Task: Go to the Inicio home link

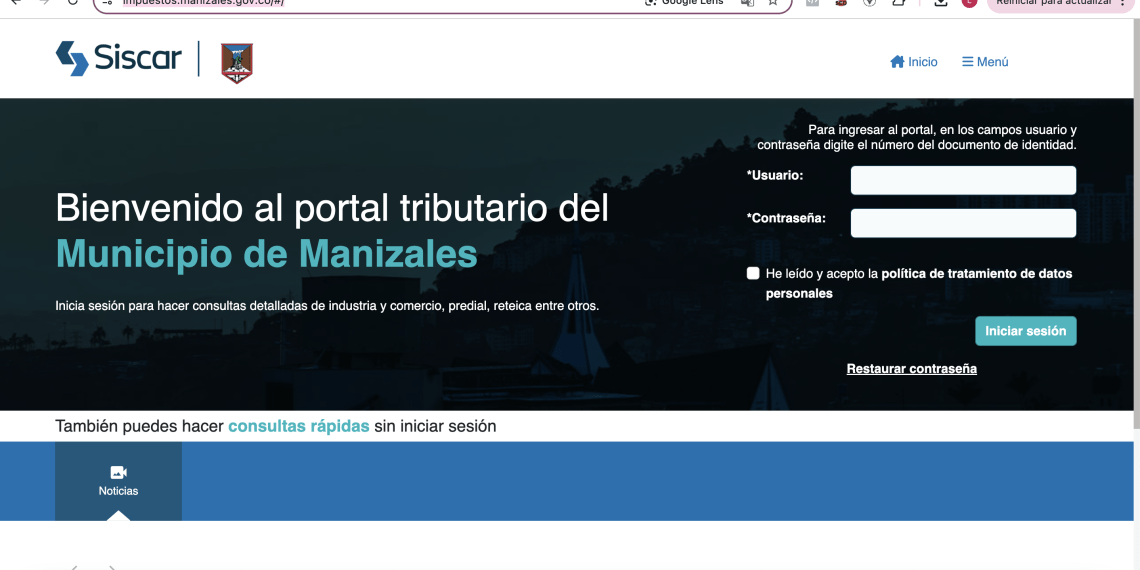Action: pos(914,62)
